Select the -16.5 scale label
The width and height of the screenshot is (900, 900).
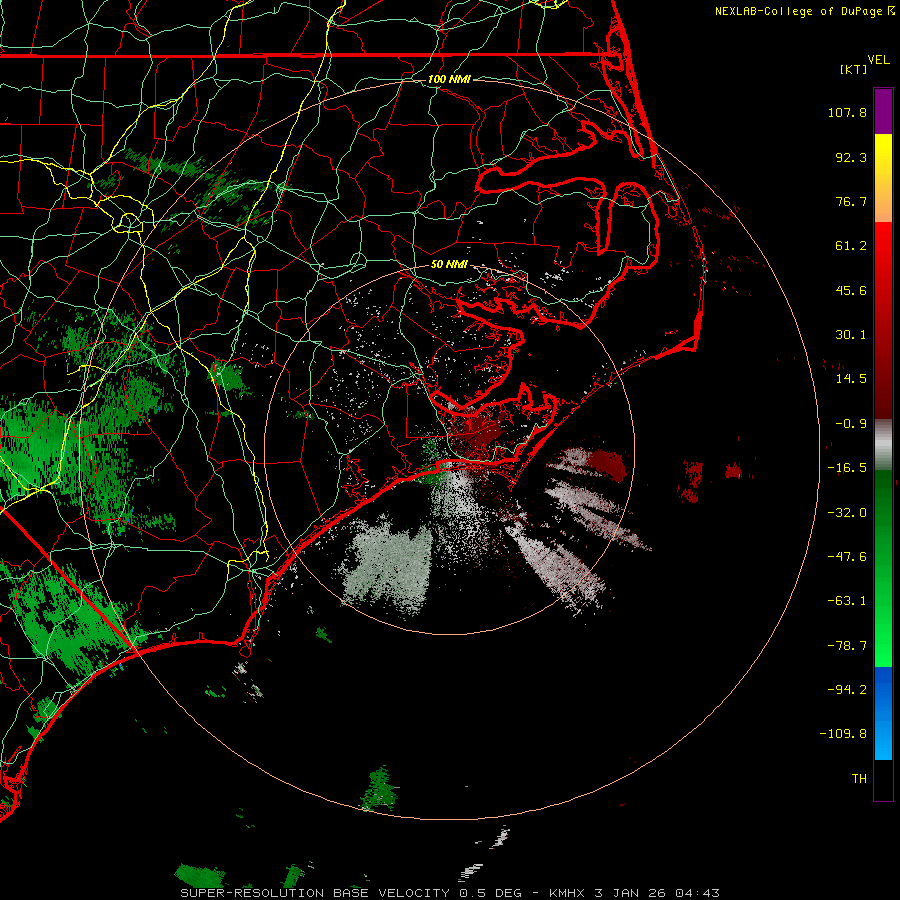pyautogui.click(x=847, y=468)
